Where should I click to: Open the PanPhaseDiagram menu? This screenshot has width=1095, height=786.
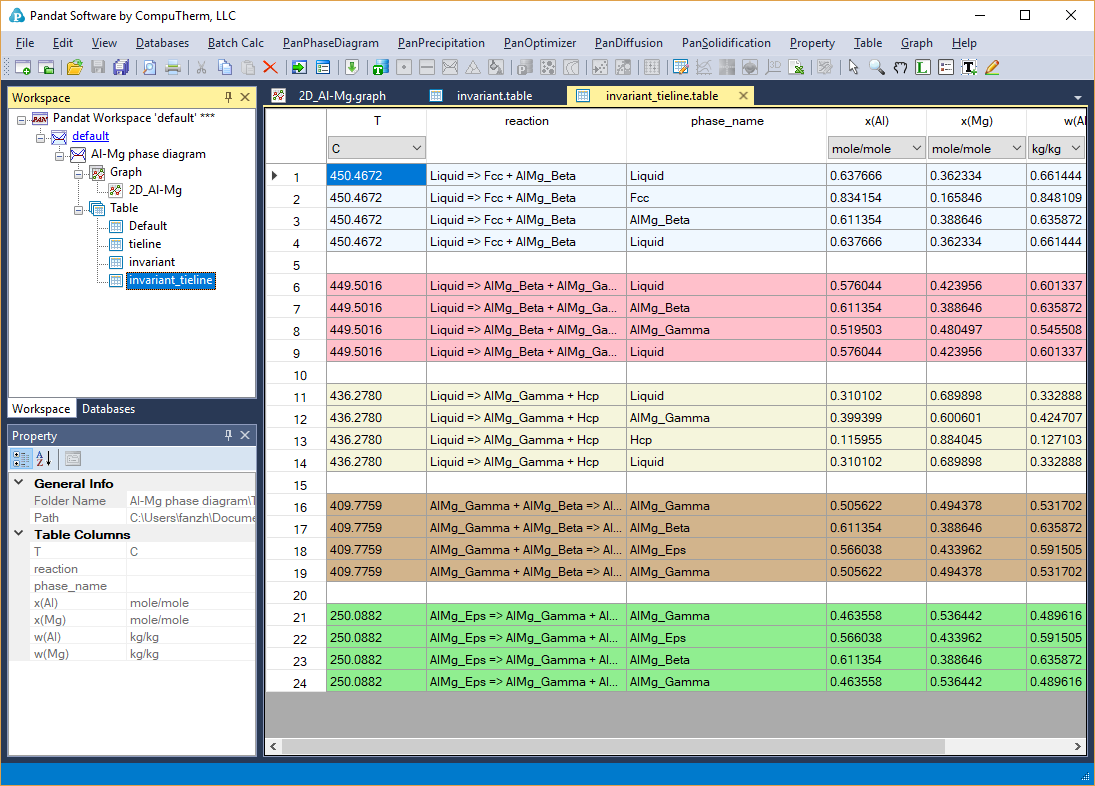click(330, 43)
